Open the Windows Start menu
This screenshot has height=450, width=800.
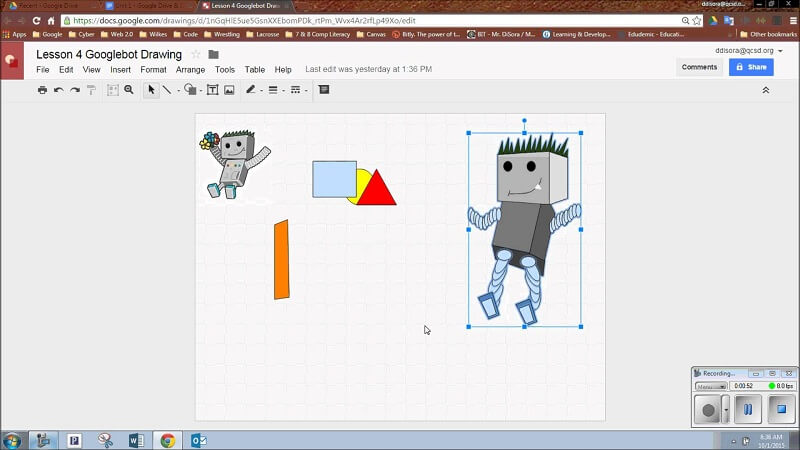12,440
